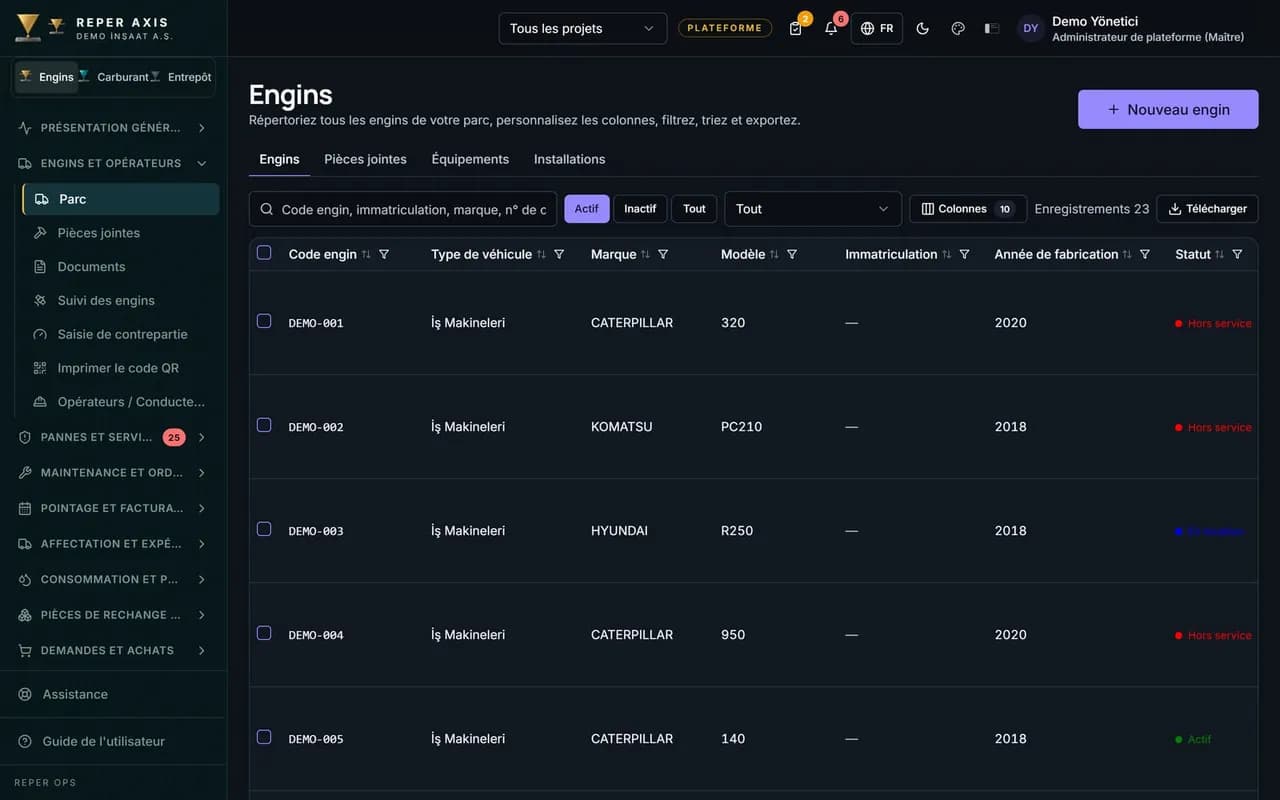The width and height of the screenshot is (1280, 800).
Task: Switch to dark mode with moon icon
Action: (923, 28)
